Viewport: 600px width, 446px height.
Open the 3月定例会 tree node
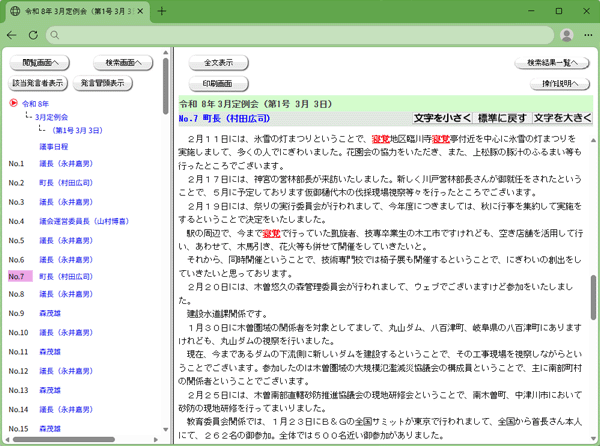[51, 117]
